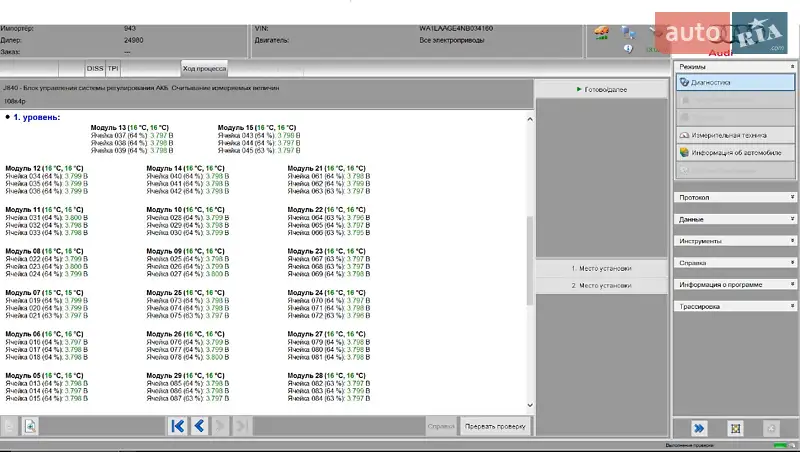
Task: Collapse the Режимы panel
Action: (x=792, y=67)
